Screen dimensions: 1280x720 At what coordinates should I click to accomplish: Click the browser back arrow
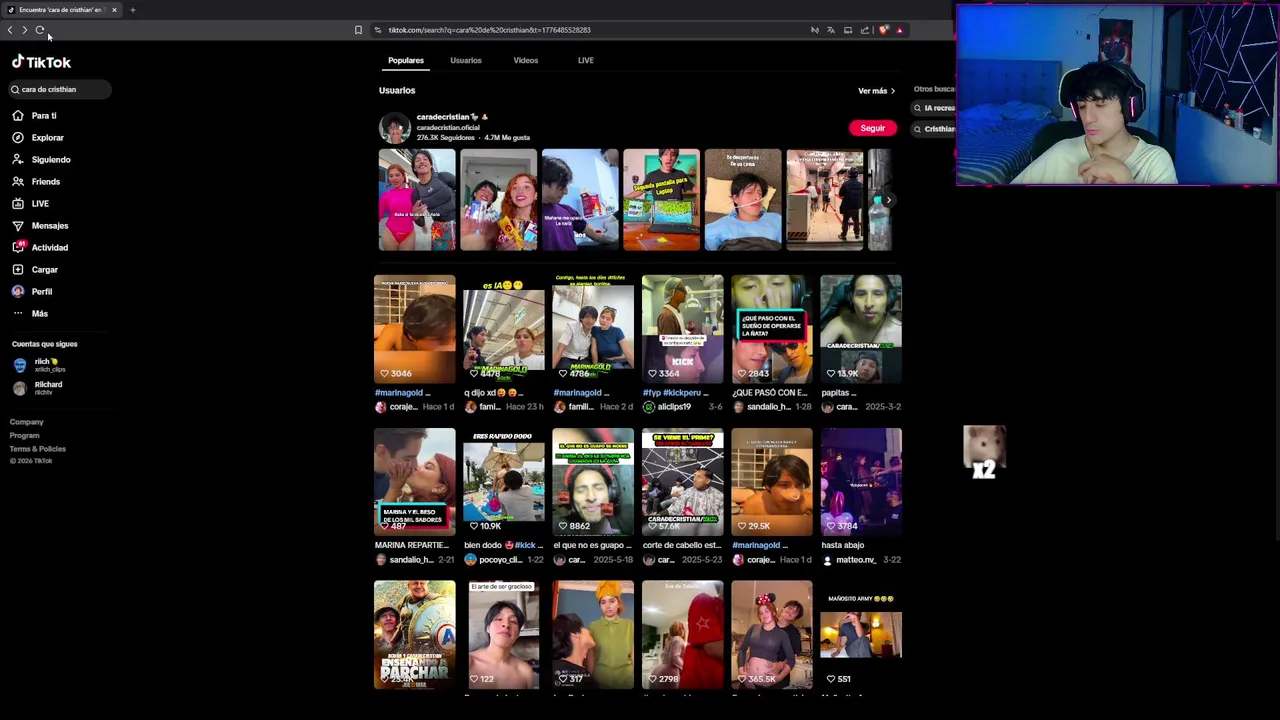pos(10,30)
